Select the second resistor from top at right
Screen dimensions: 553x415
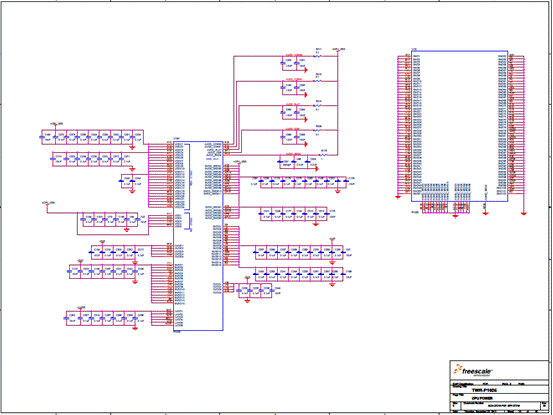(x=317, y=81)
